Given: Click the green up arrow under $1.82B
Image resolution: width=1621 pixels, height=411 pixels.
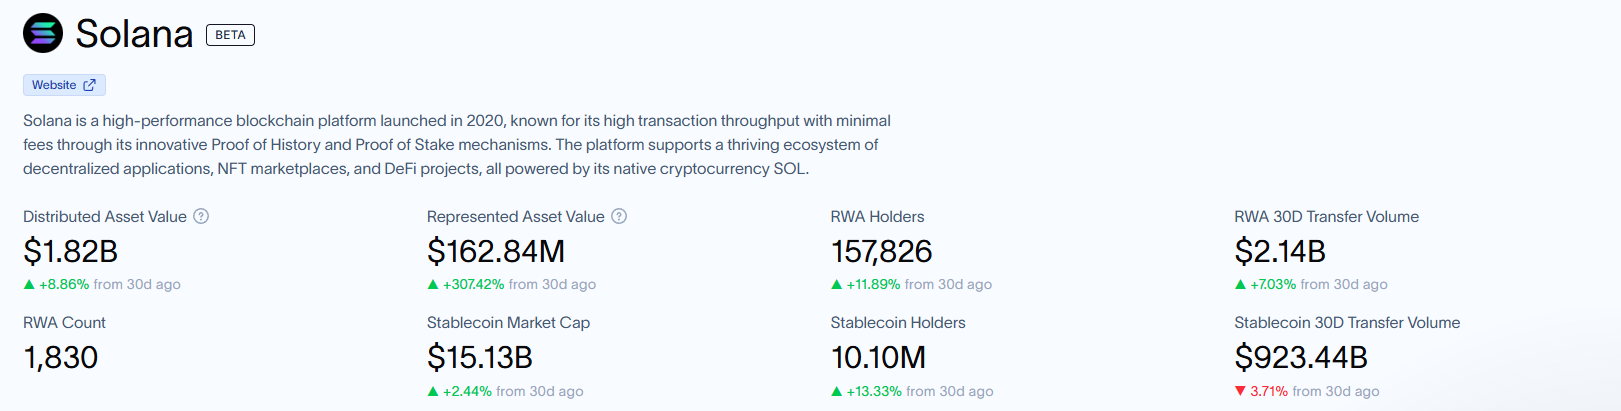Looking at the screenshot, I should [29, 285].
